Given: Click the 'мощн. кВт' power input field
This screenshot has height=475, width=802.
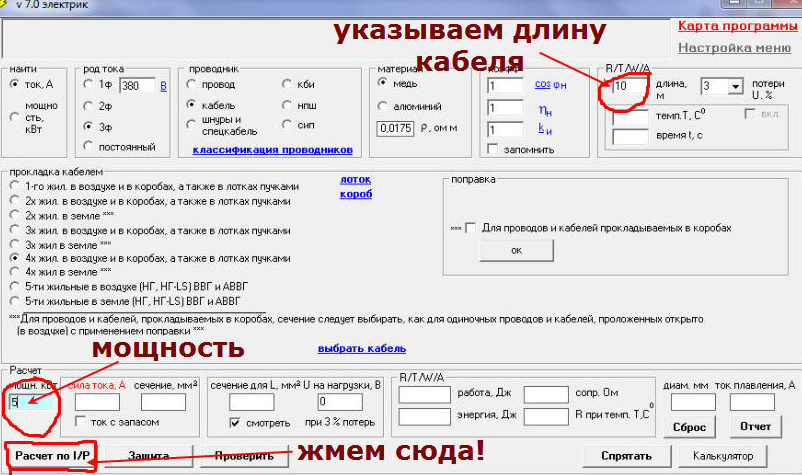Looking at the screenshot, I should [x=30, y=402].
